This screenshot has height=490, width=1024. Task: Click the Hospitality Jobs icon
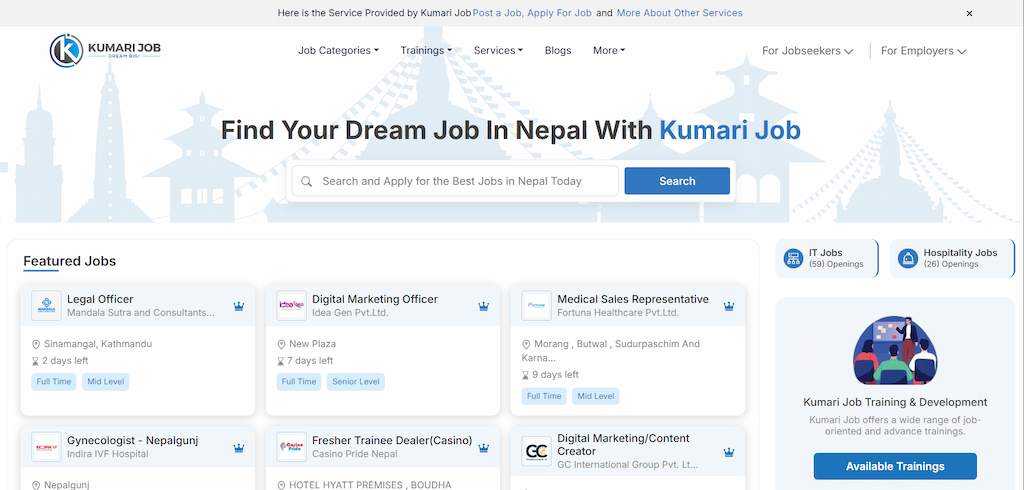click(x=909, y=258)
